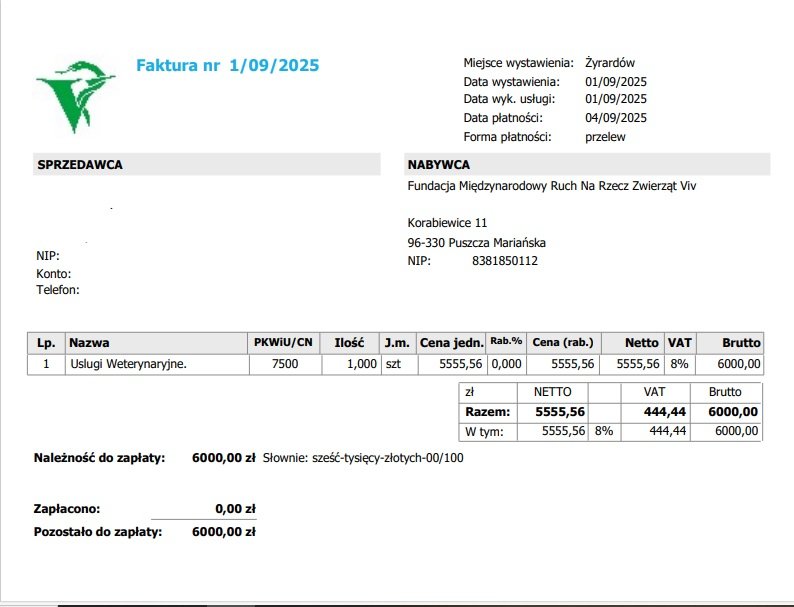Click the NABYWCA section header
Screen dimensions: 794x607
[587, 165]
